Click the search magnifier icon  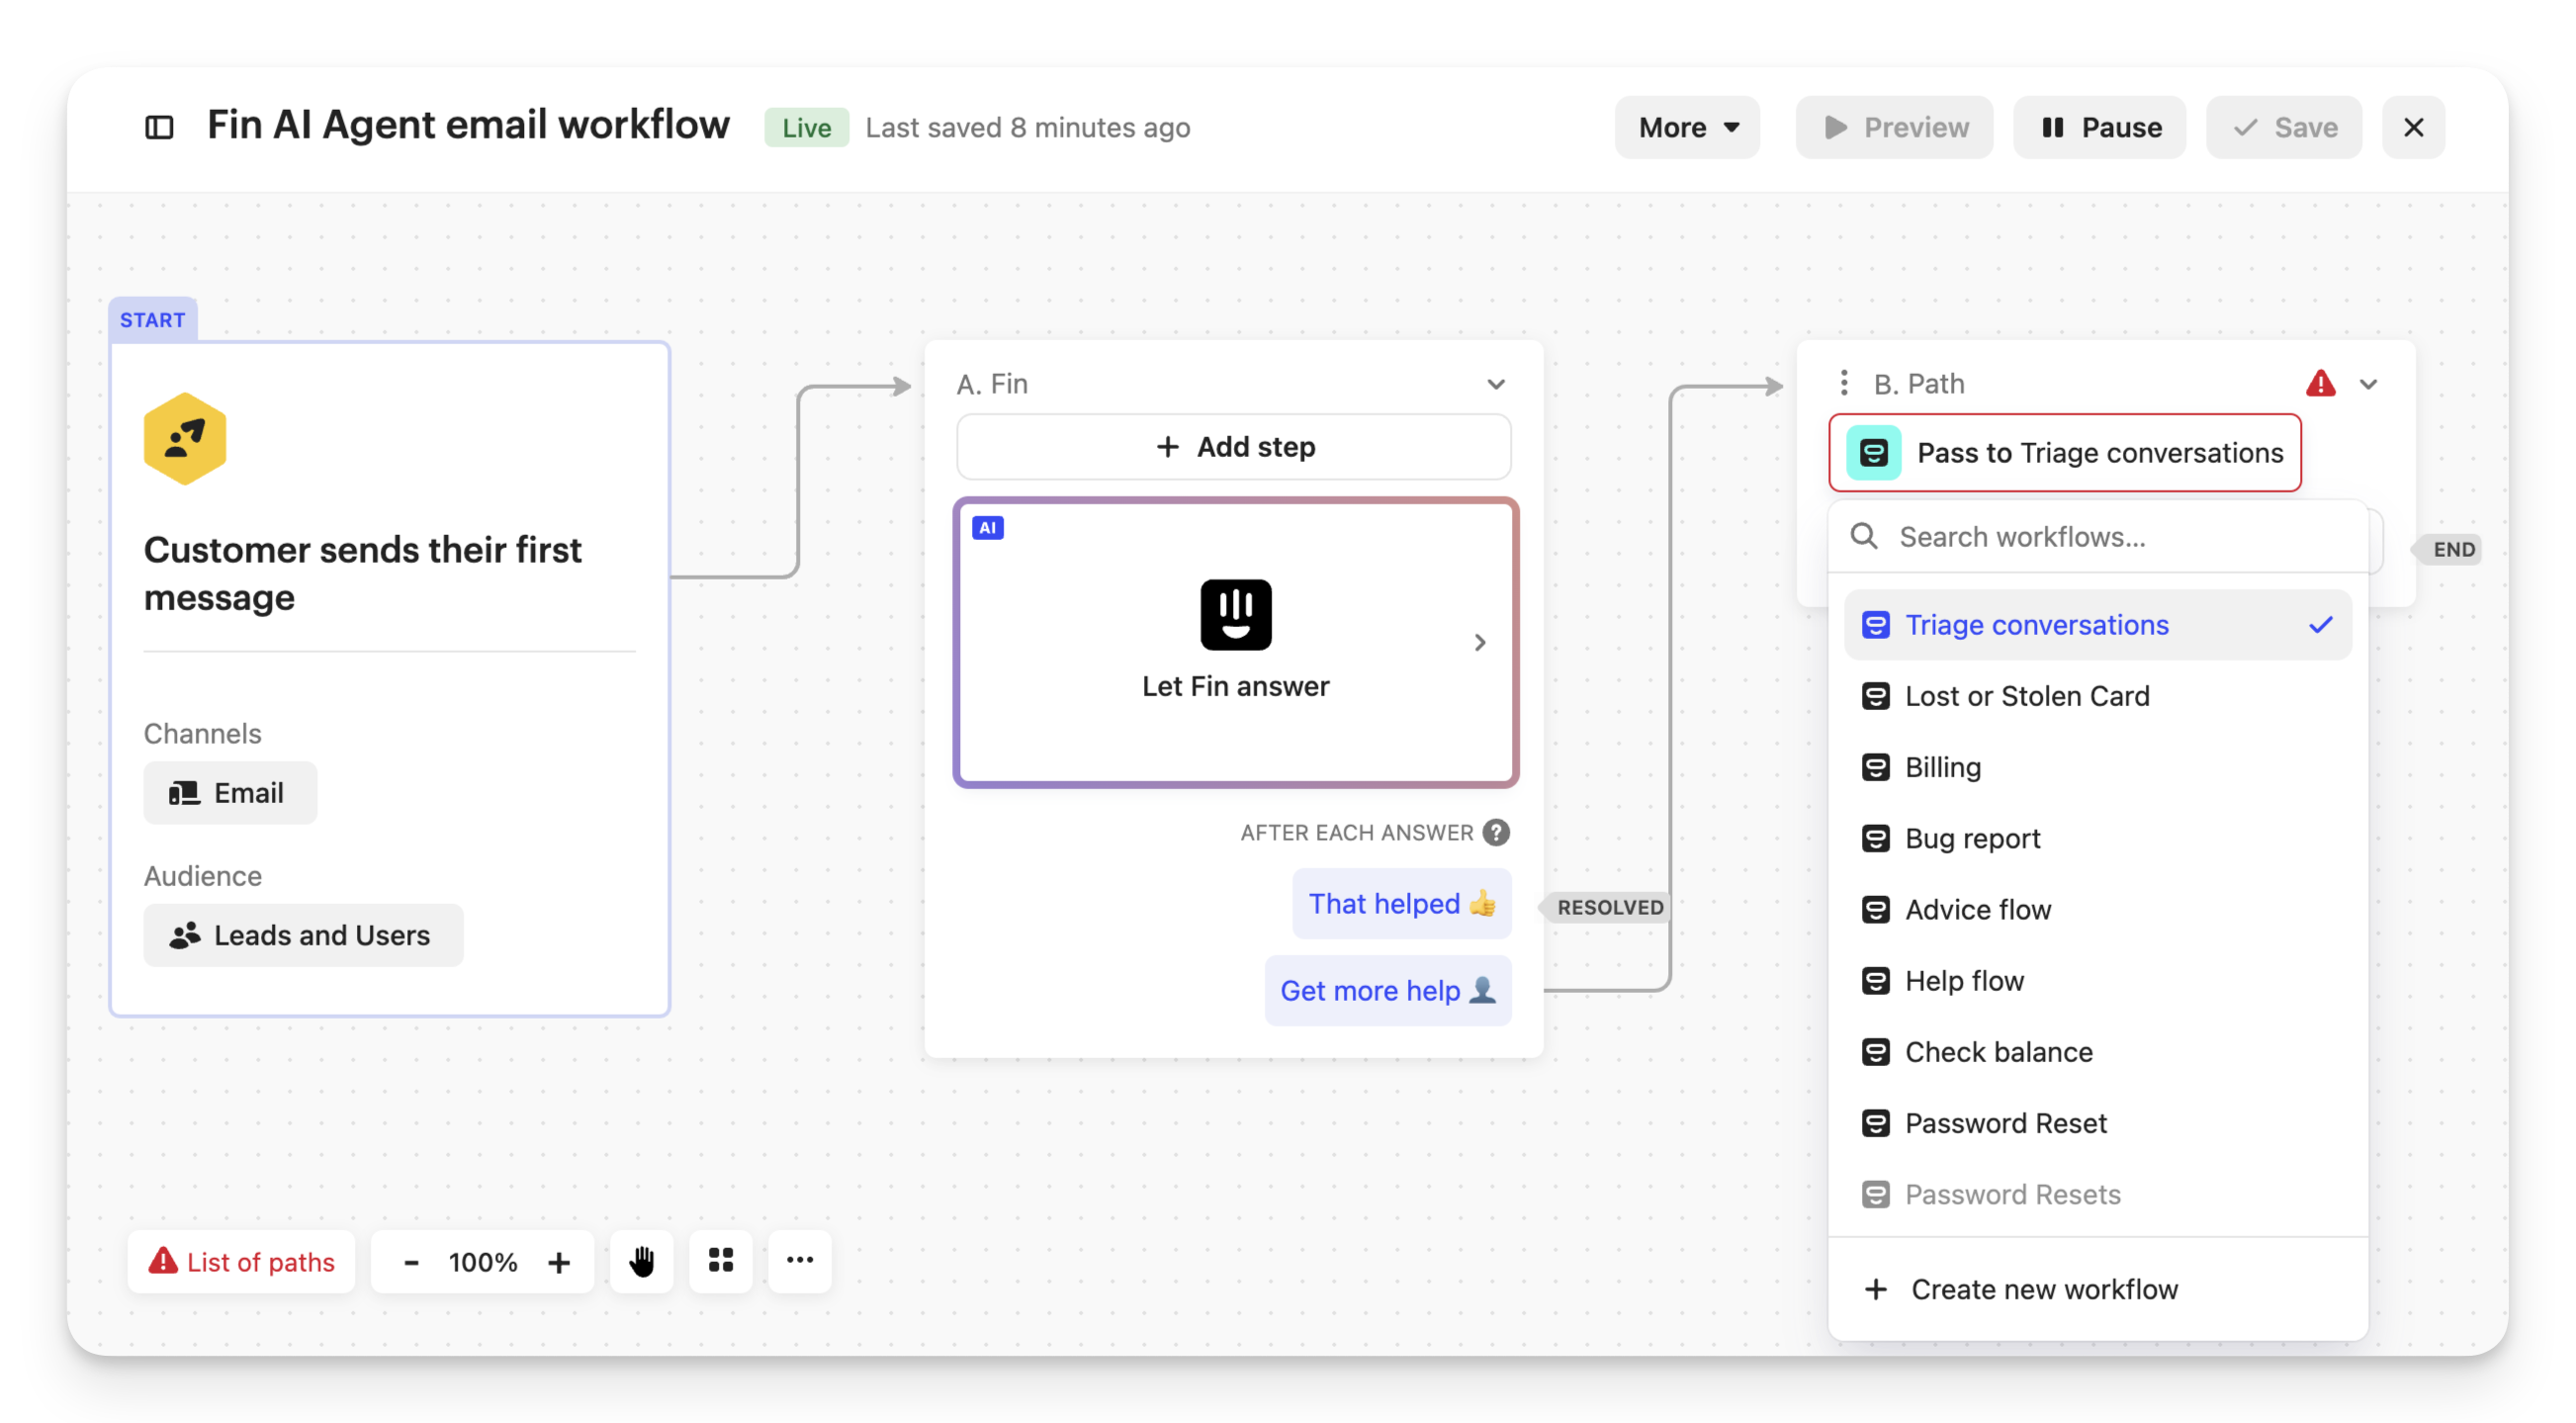click(1863, 536)
